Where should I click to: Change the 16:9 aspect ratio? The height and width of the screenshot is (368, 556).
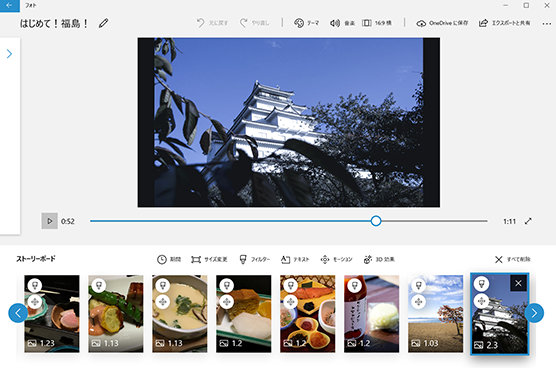(x=377, y=23)
